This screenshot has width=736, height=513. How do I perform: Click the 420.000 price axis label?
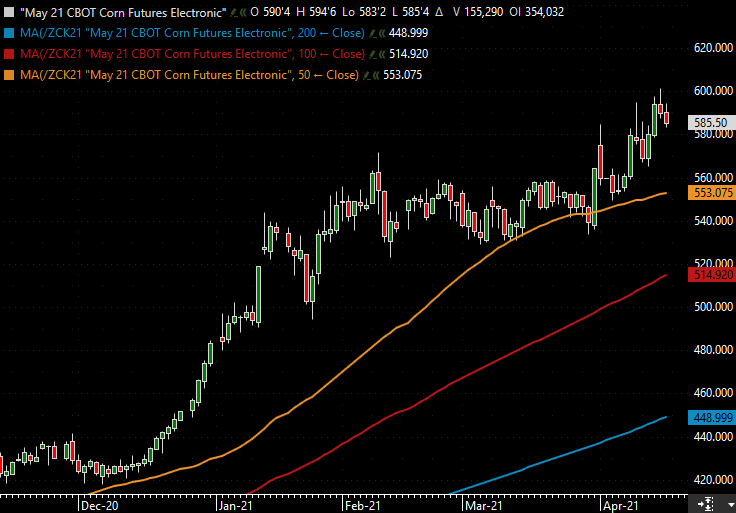[x=713, y=480]
